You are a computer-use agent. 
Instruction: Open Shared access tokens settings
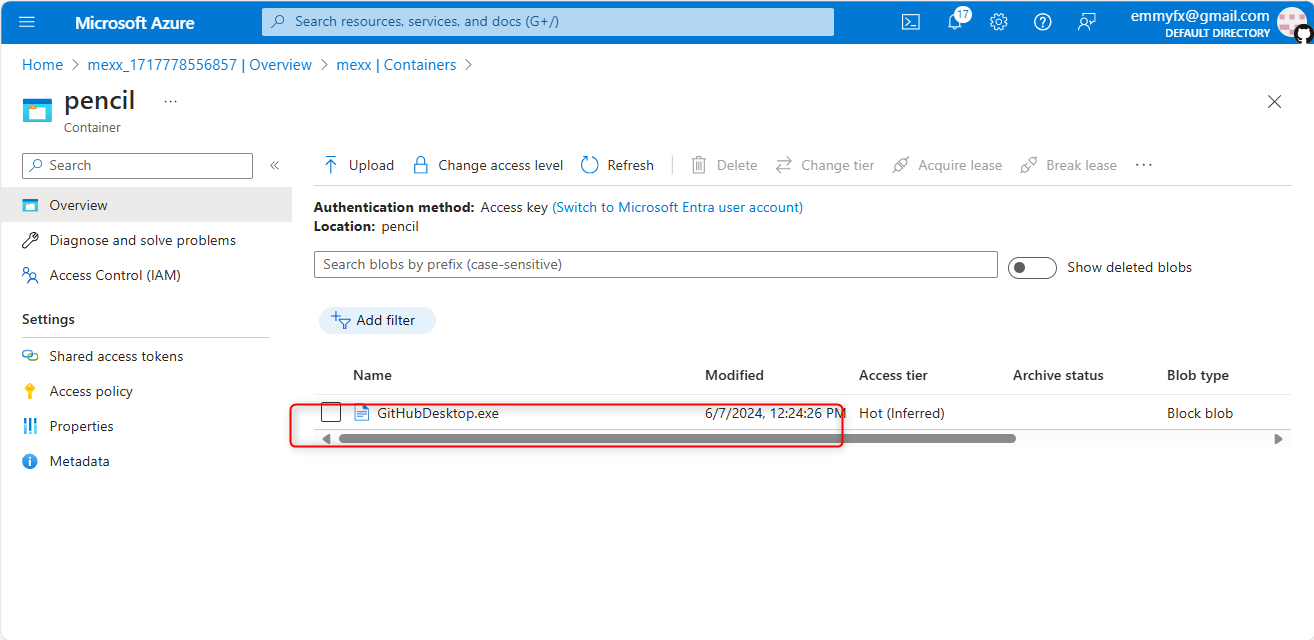[x=116, y=356]
